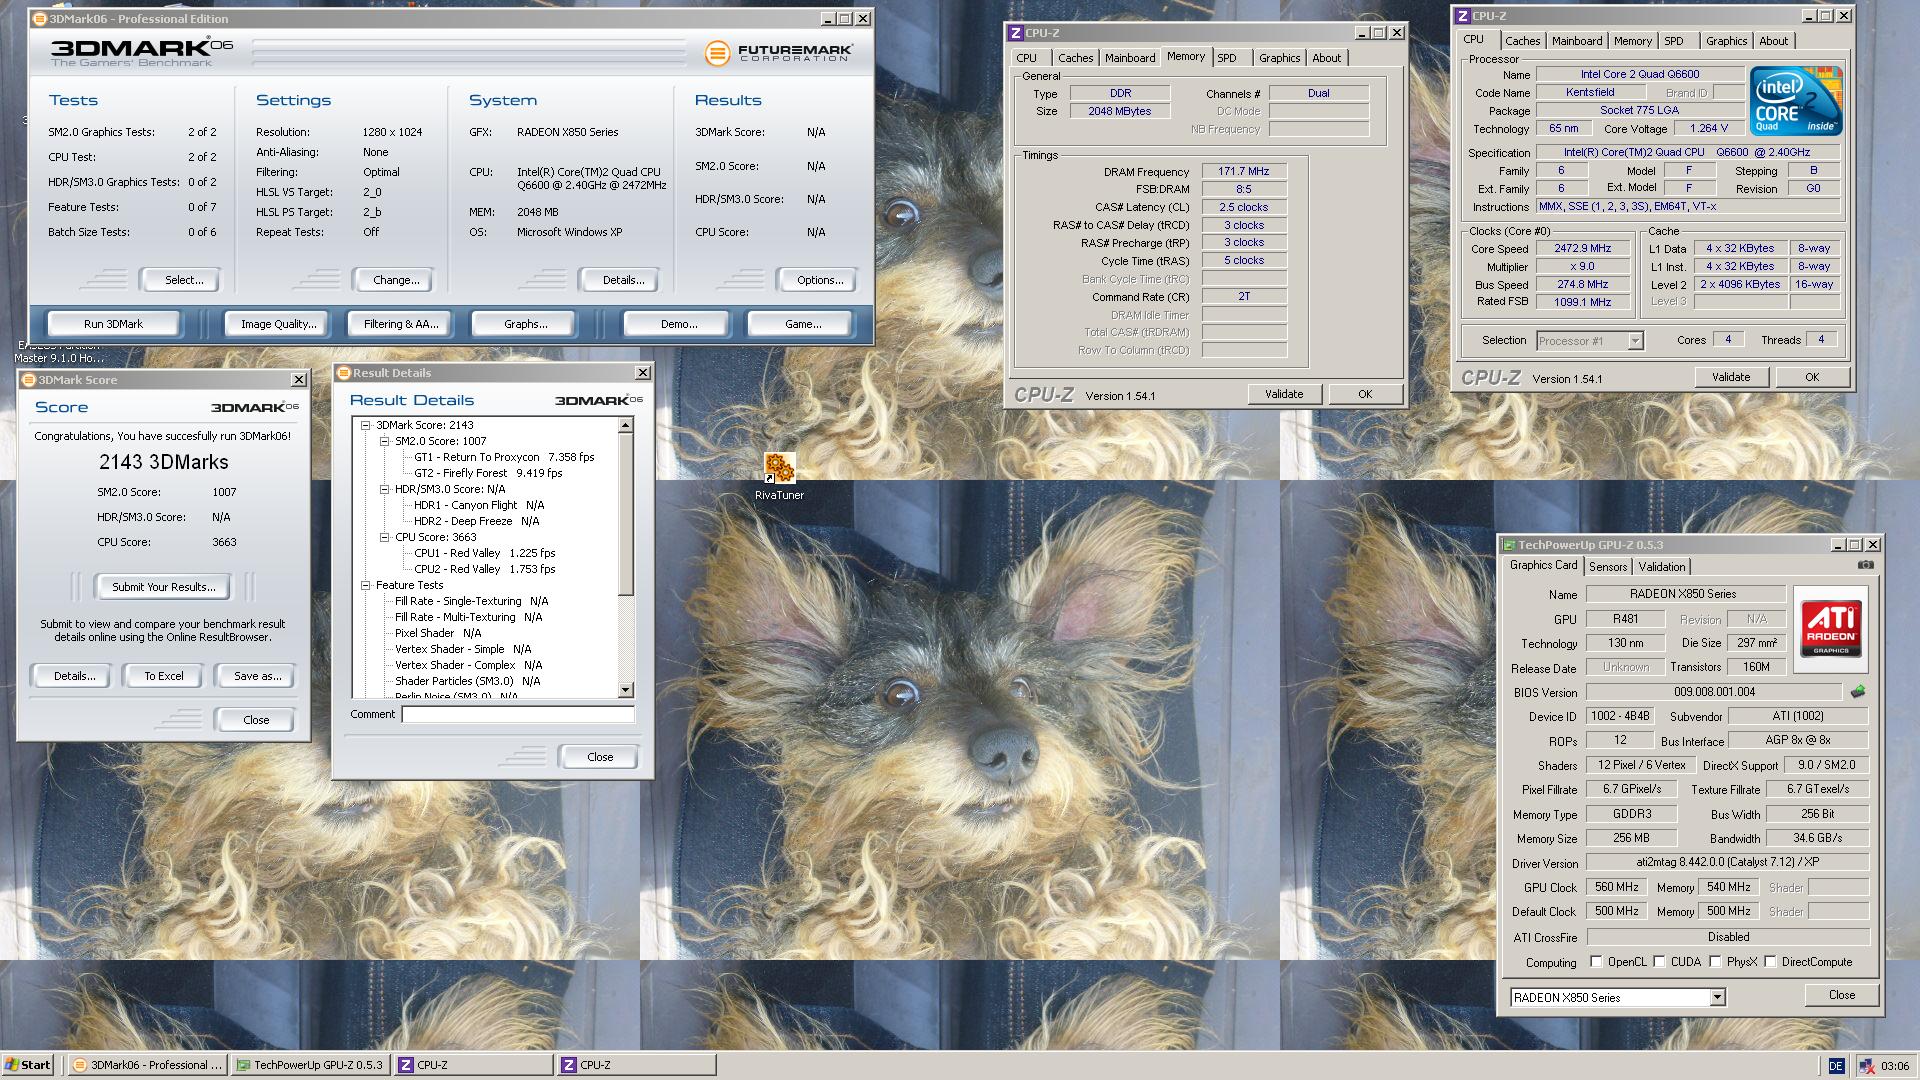Enable the DirectCompute checkbox

[1770, 962]
